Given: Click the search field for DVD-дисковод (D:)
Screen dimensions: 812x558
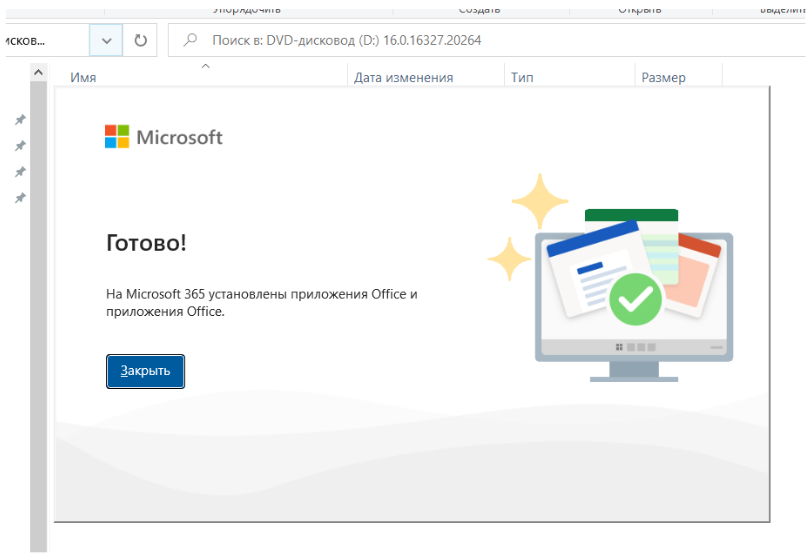Looking at the screenshot, I should pyautogui.click(x=450, y=41).
